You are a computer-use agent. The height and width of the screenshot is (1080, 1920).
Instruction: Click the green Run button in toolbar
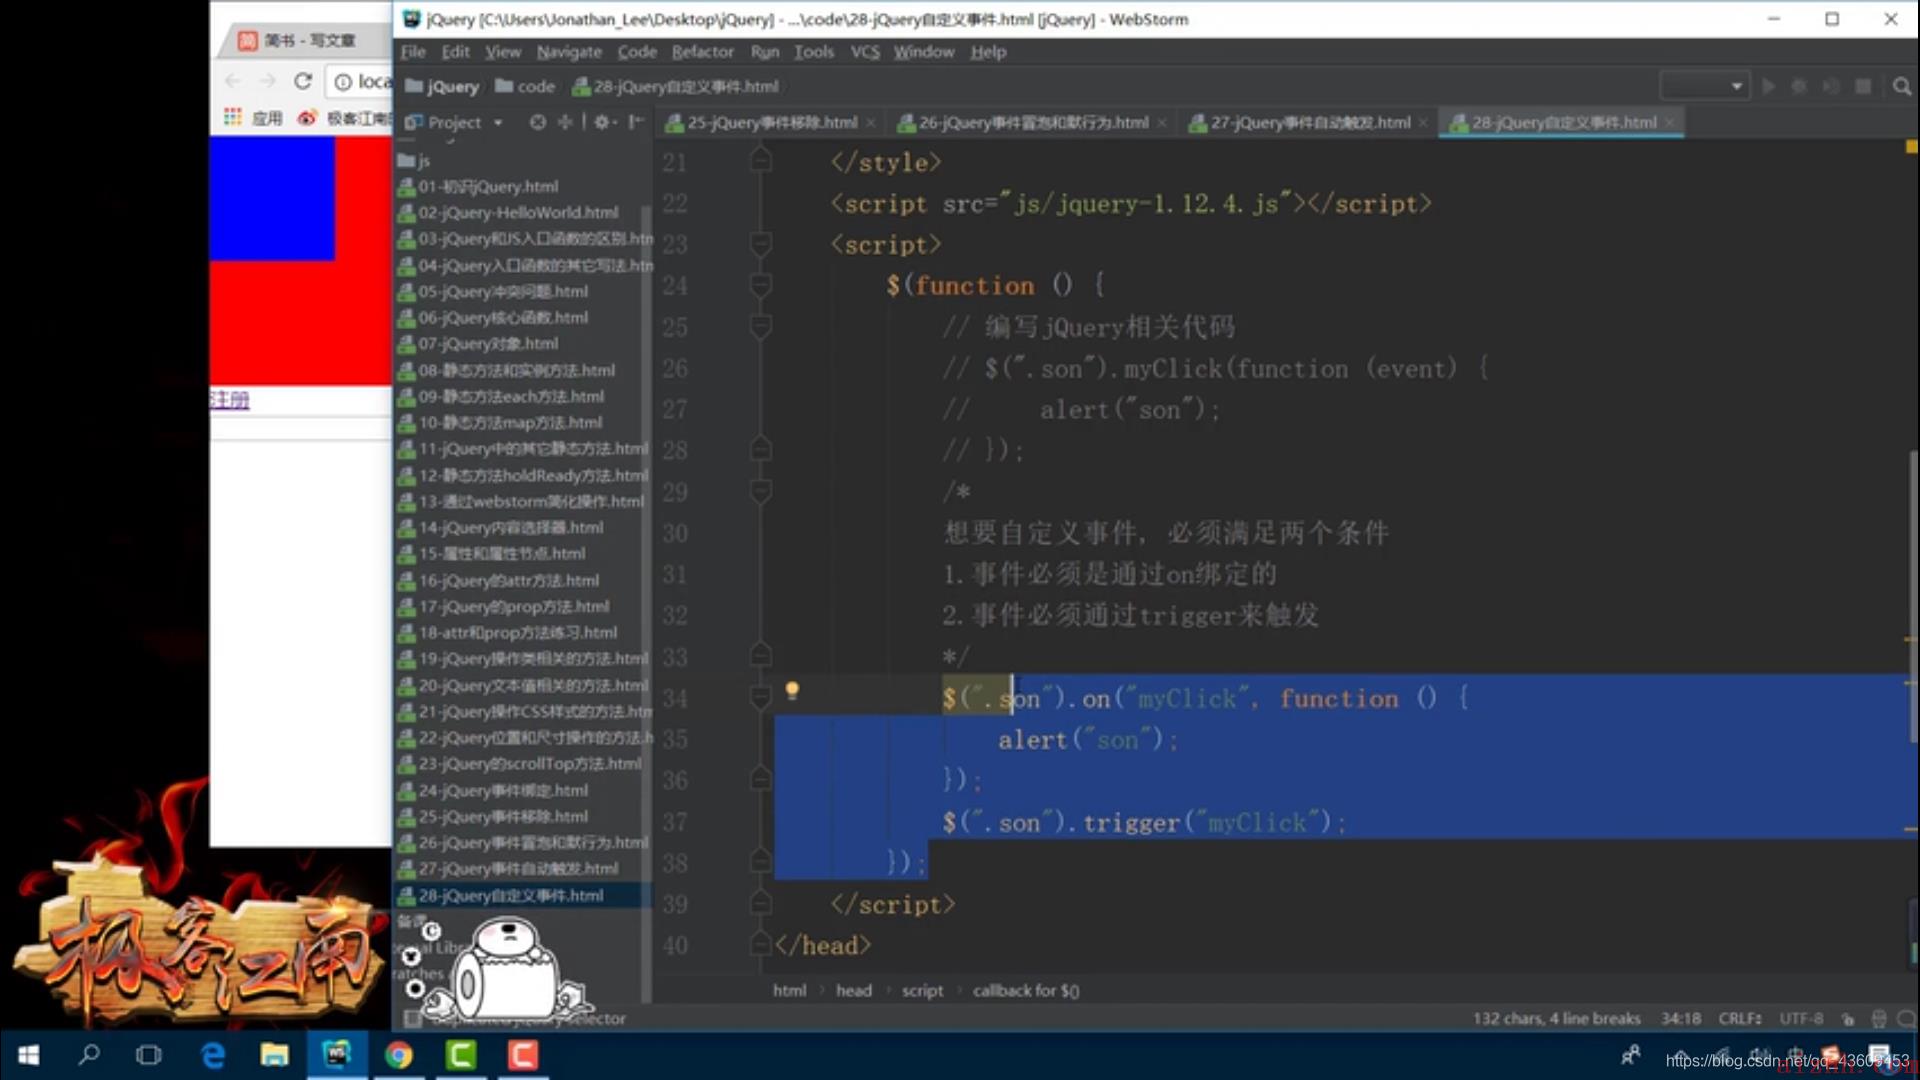point(1768,87)
